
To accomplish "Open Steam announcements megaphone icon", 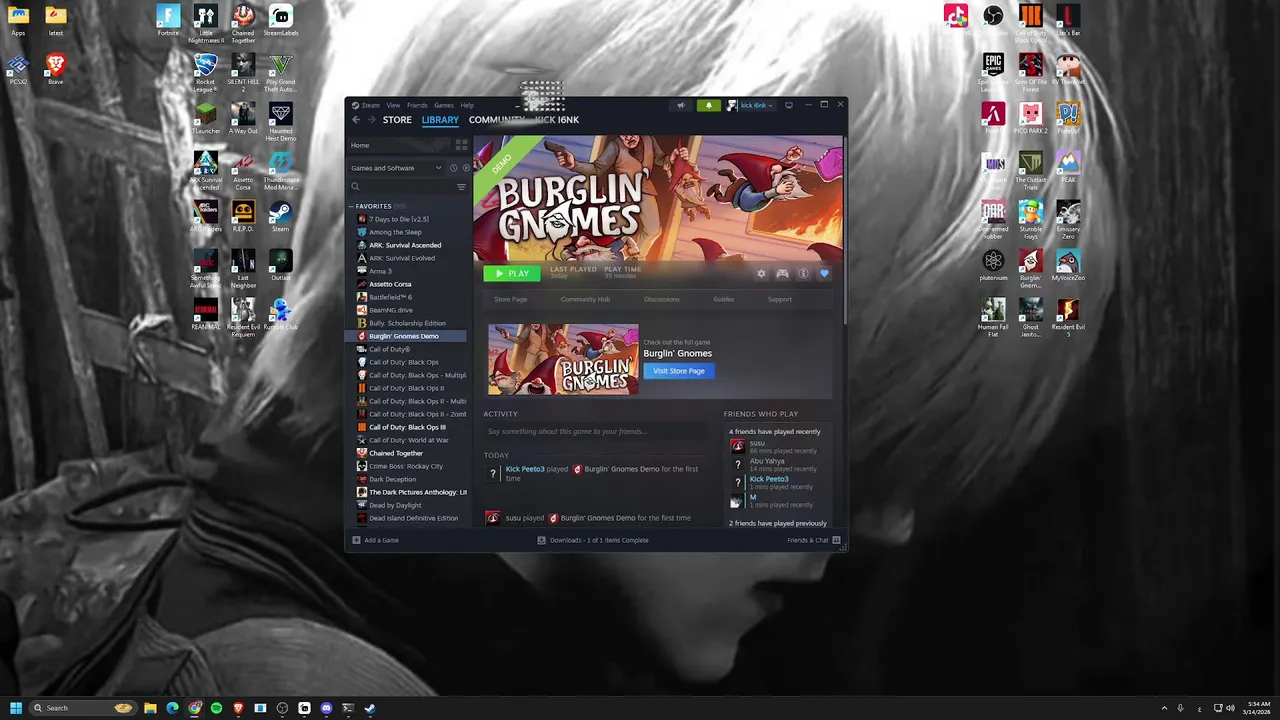I will click(681, 105).
